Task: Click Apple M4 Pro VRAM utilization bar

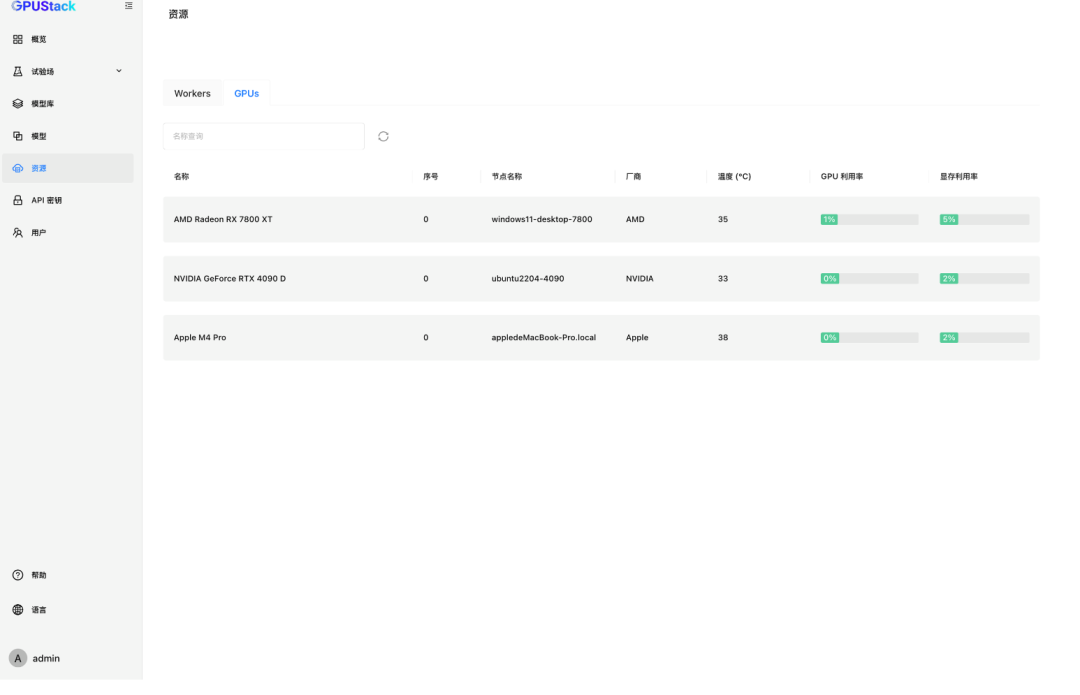Action: (984, 338)
